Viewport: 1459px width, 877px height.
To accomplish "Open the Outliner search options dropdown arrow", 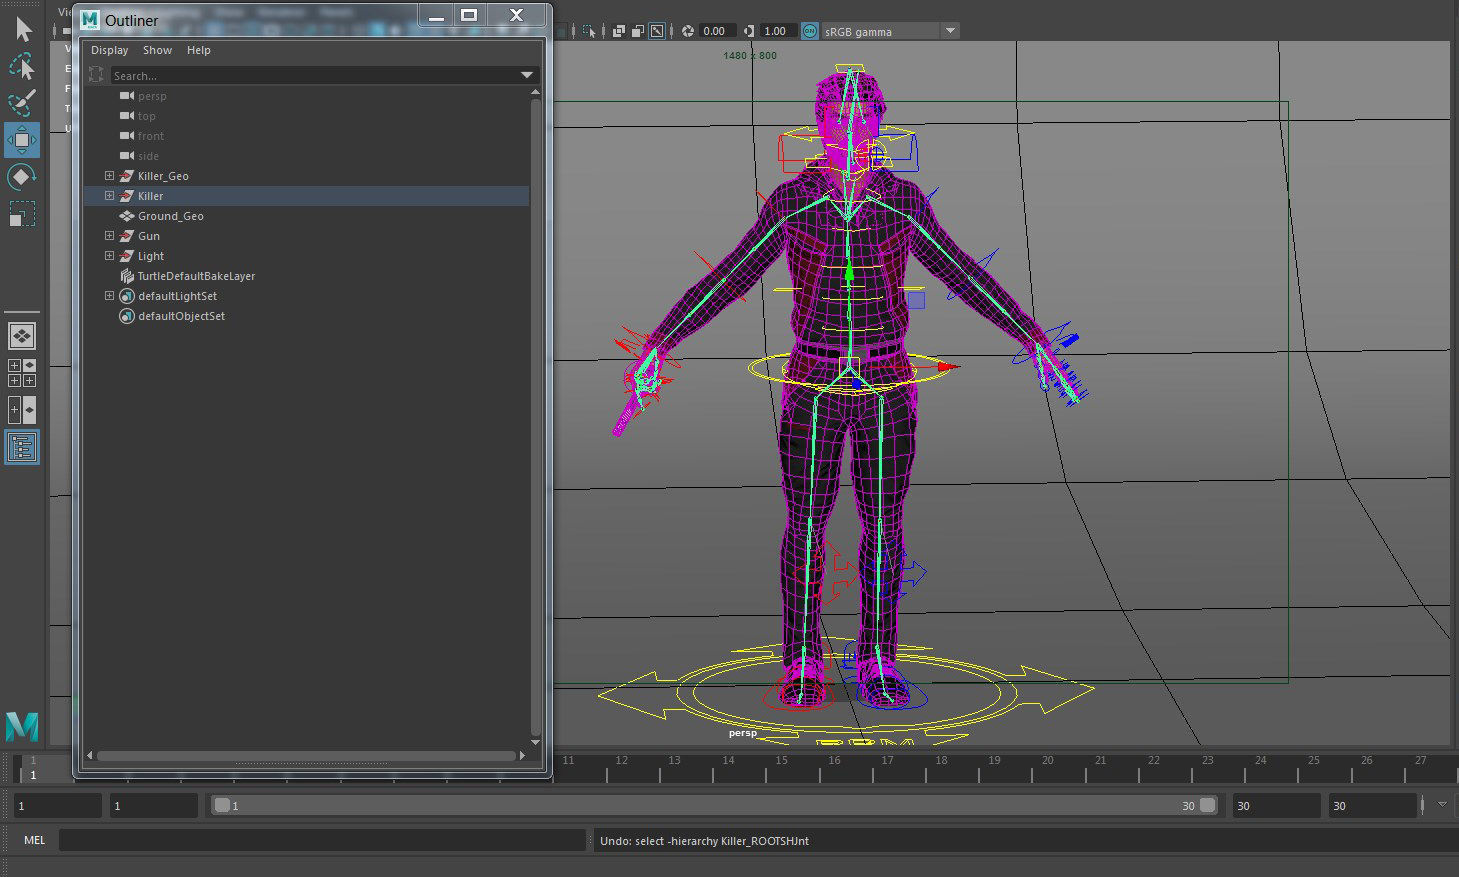I will click(x=527, y=75).
